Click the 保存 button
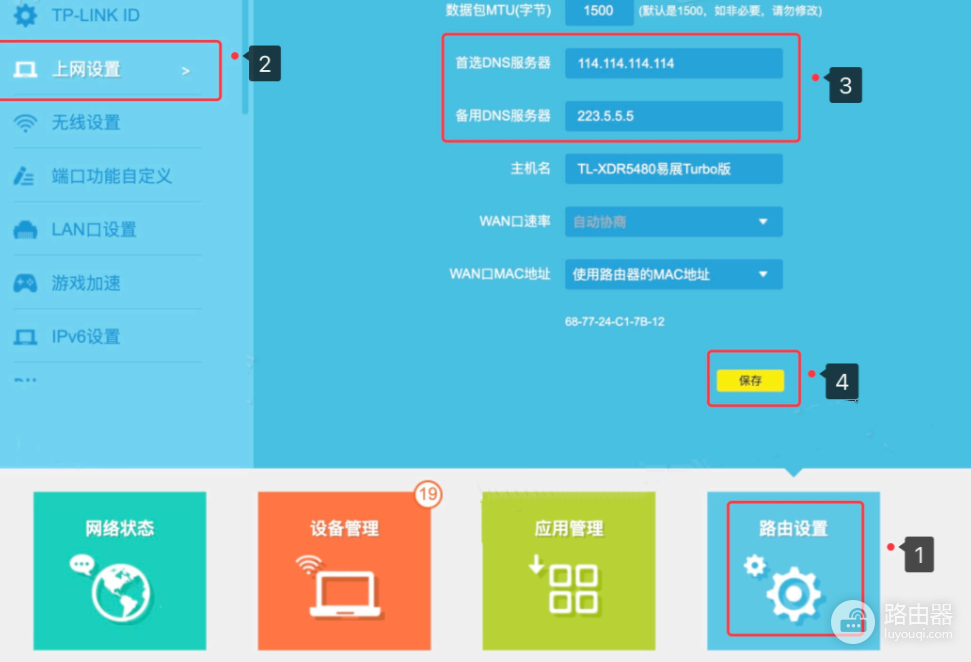The width and height of the screenshot is (971, 662). (750, 380)
